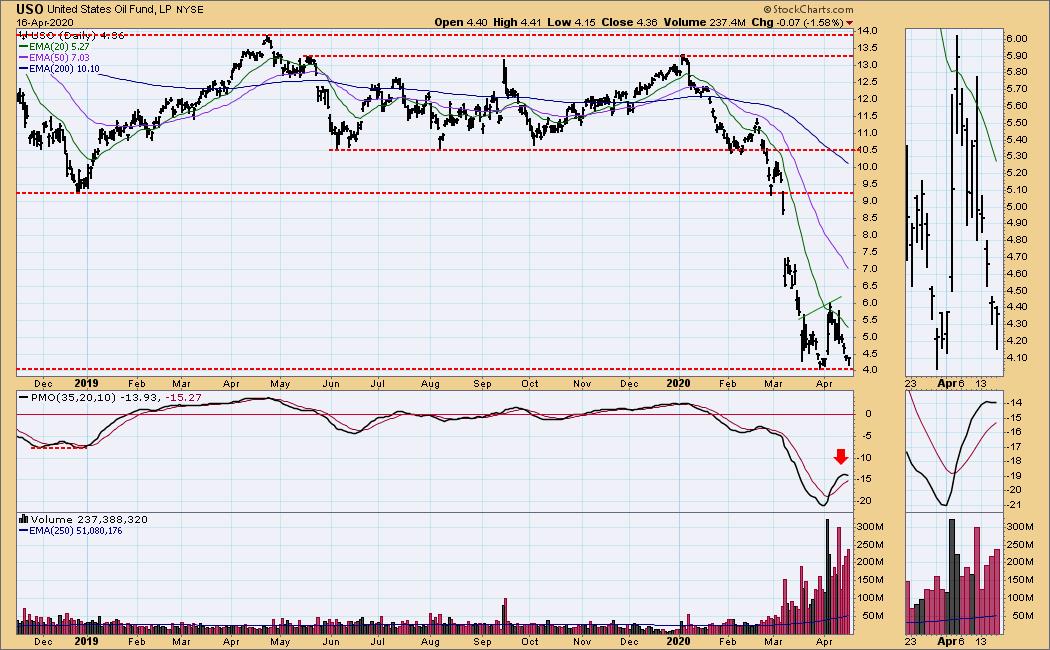The height and width of the screenshot is (650, 1050).
Task: Click the tallest volume bar in the main volume panel
Action: coord(827,576)
